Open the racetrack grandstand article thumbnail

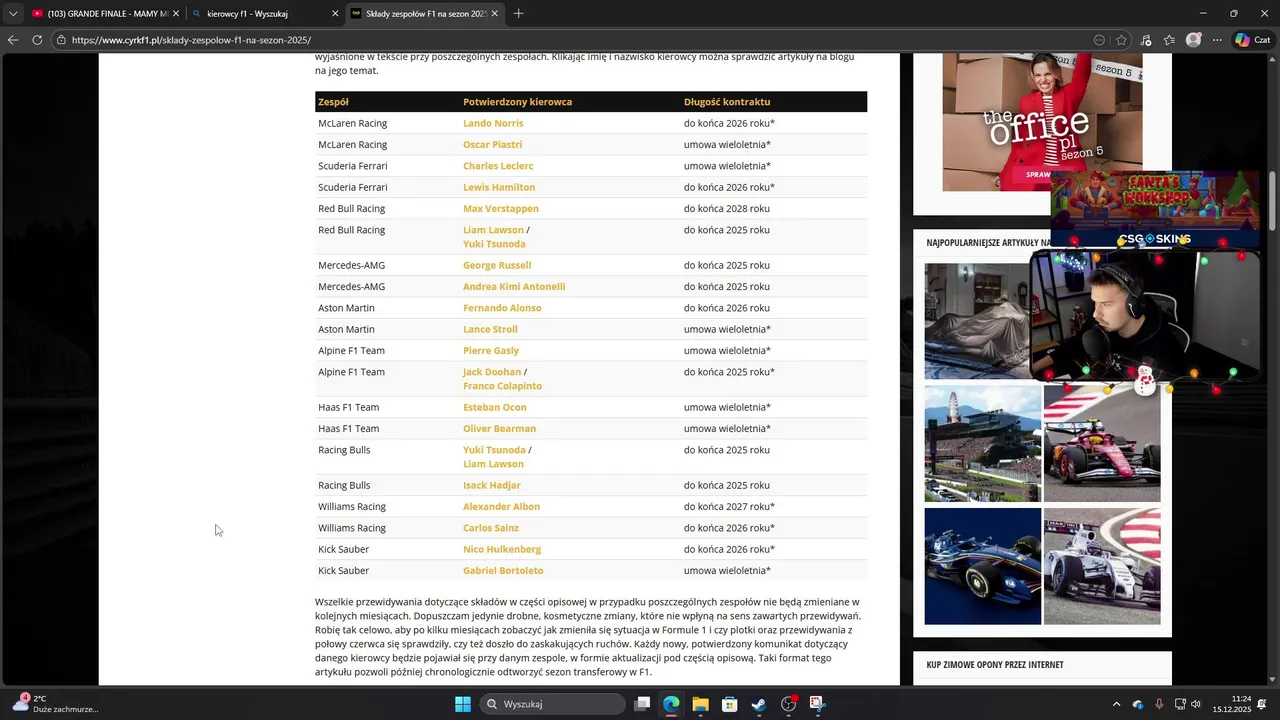tap(982, 443)
